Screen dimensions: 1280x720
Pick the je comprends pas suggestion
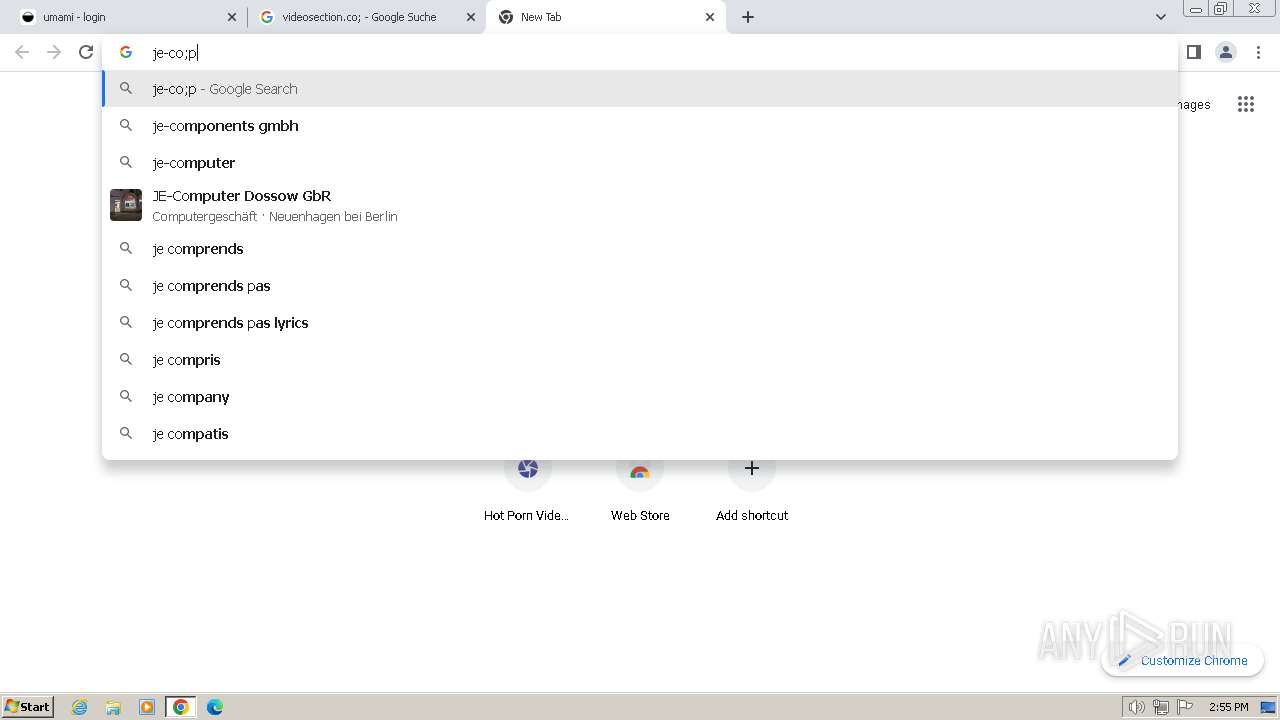point(640,286)
